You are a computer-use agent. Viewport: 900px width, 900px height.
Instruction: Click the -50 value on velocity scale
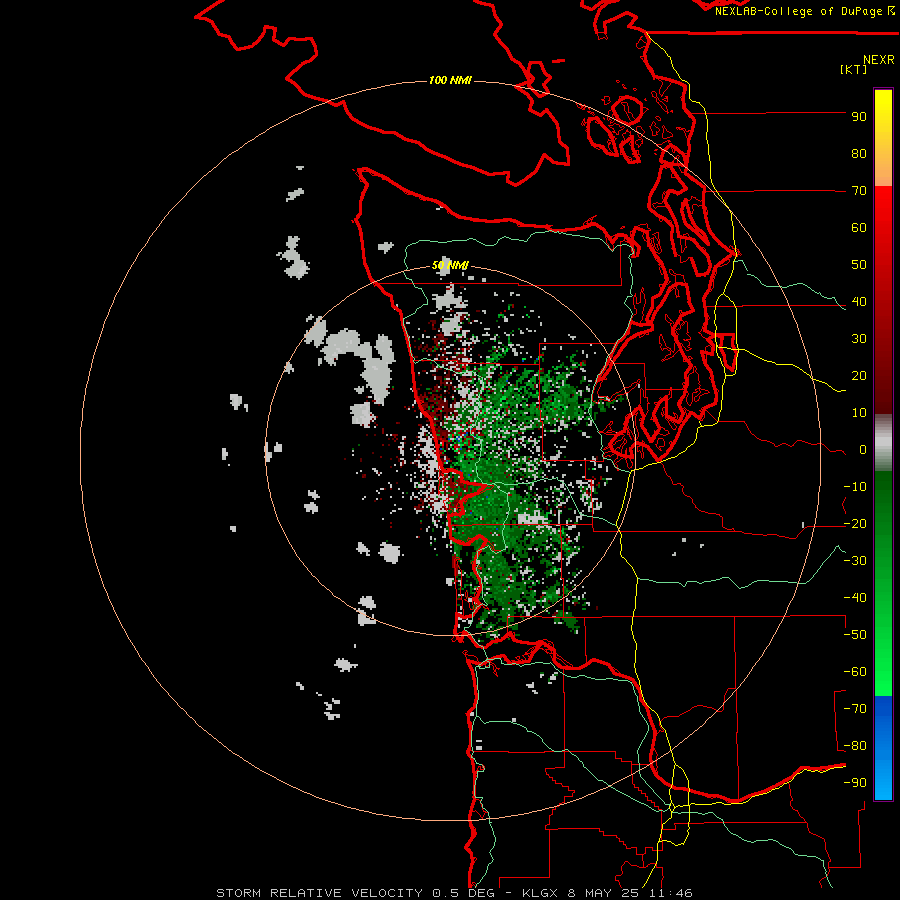(x=855, y=635)
